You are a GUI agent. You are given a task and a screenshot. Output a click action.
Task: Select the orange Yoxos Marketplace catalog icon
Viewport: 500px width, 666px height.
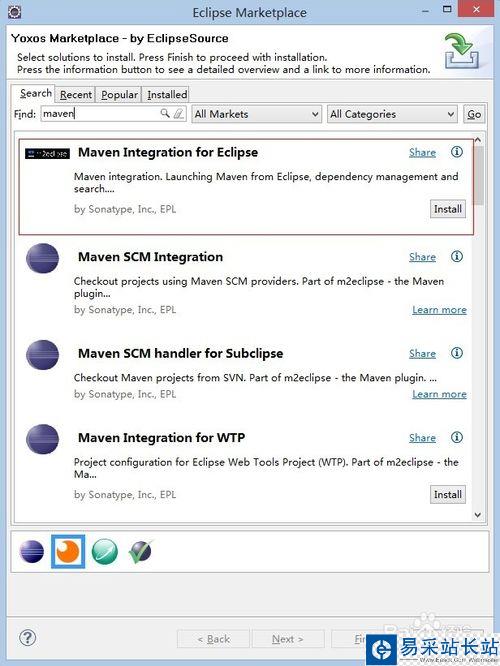(x=68, y=552)
